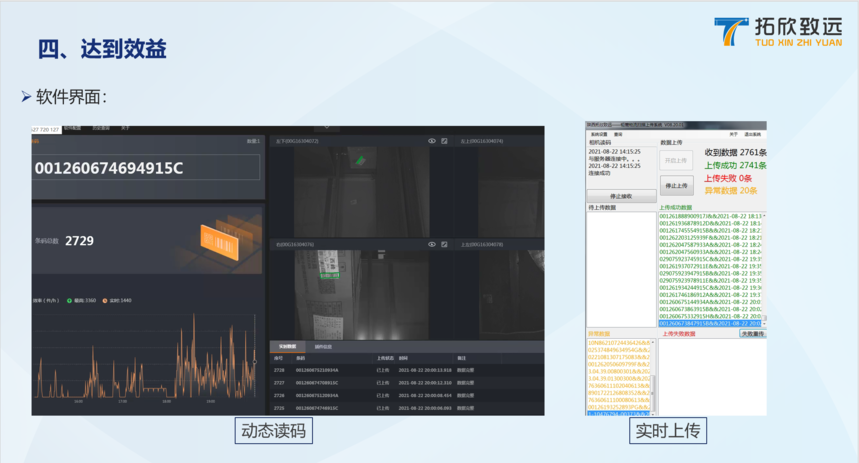Select table row numbered 2727
This screenshot has width=859, height=463.
coord(407,383)
